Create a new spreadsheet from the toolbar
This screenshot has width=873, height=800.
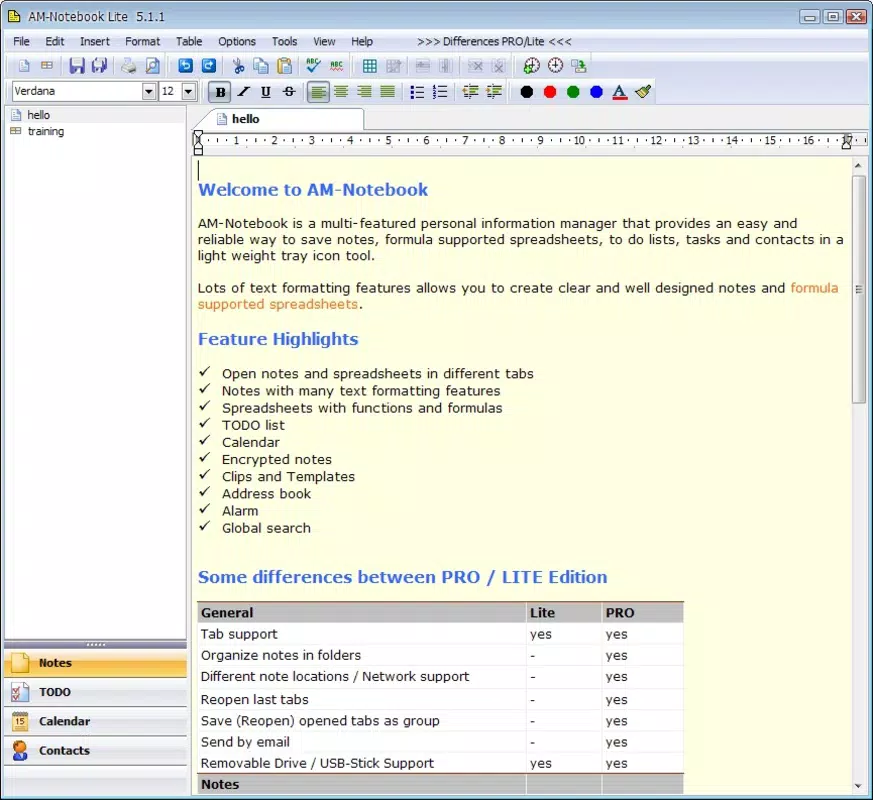click(x=47, y=66)
